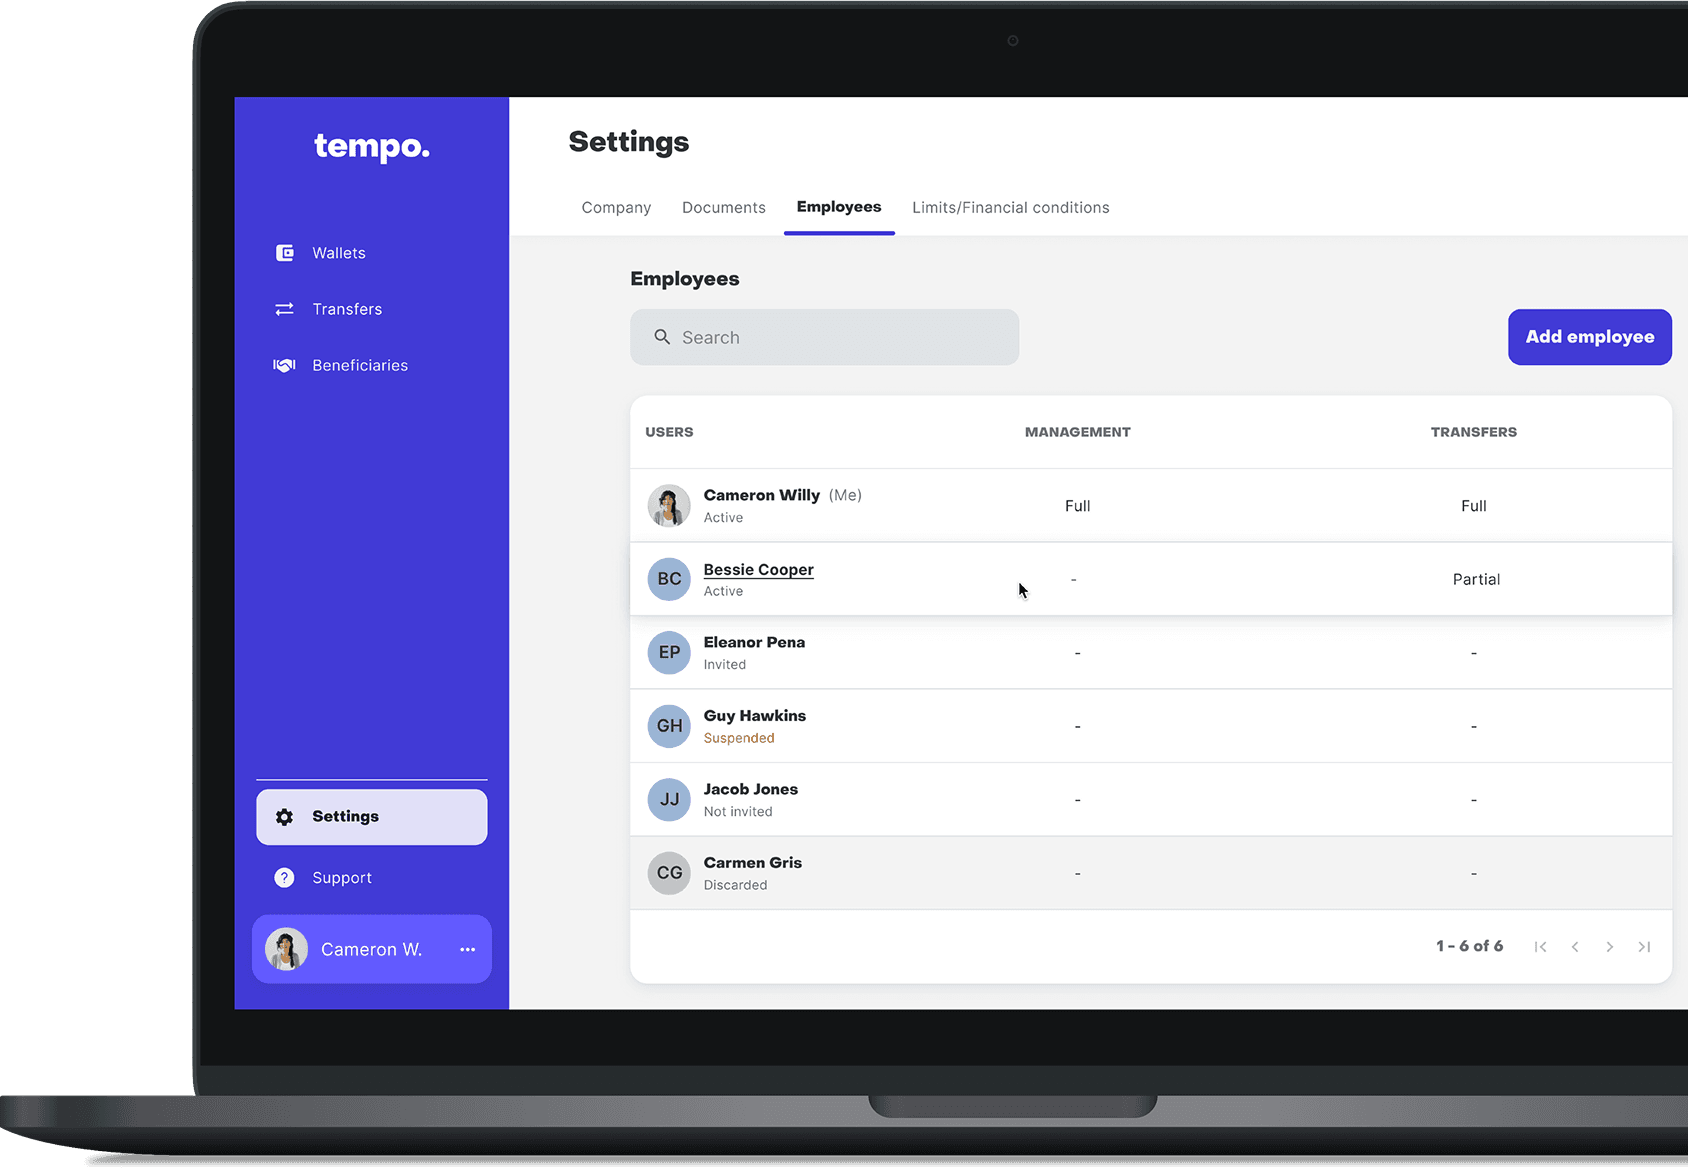Open the Company tab

tap(616, 207)
